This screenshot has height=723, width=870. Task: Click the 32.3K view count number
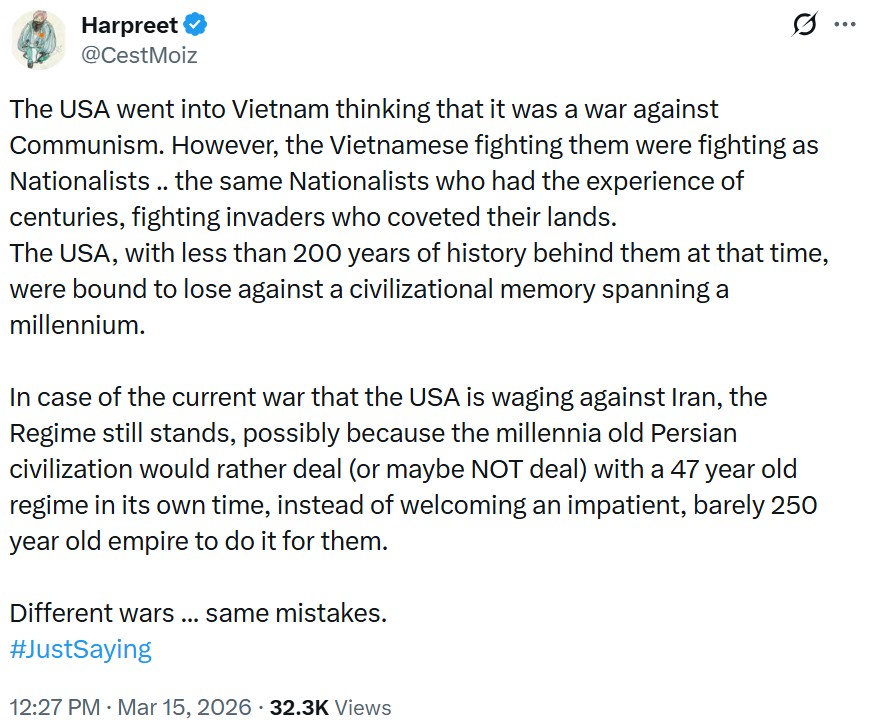click(x=300, y=707)
